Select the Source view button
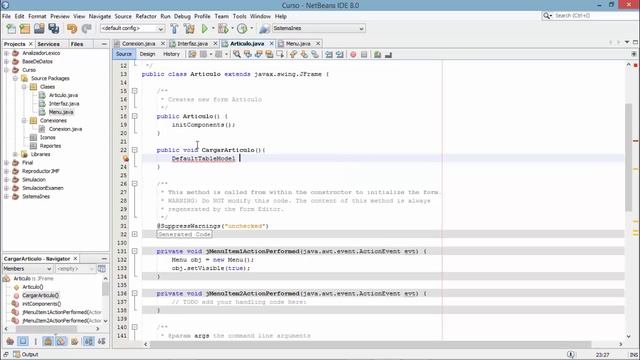 pos(124,54)
